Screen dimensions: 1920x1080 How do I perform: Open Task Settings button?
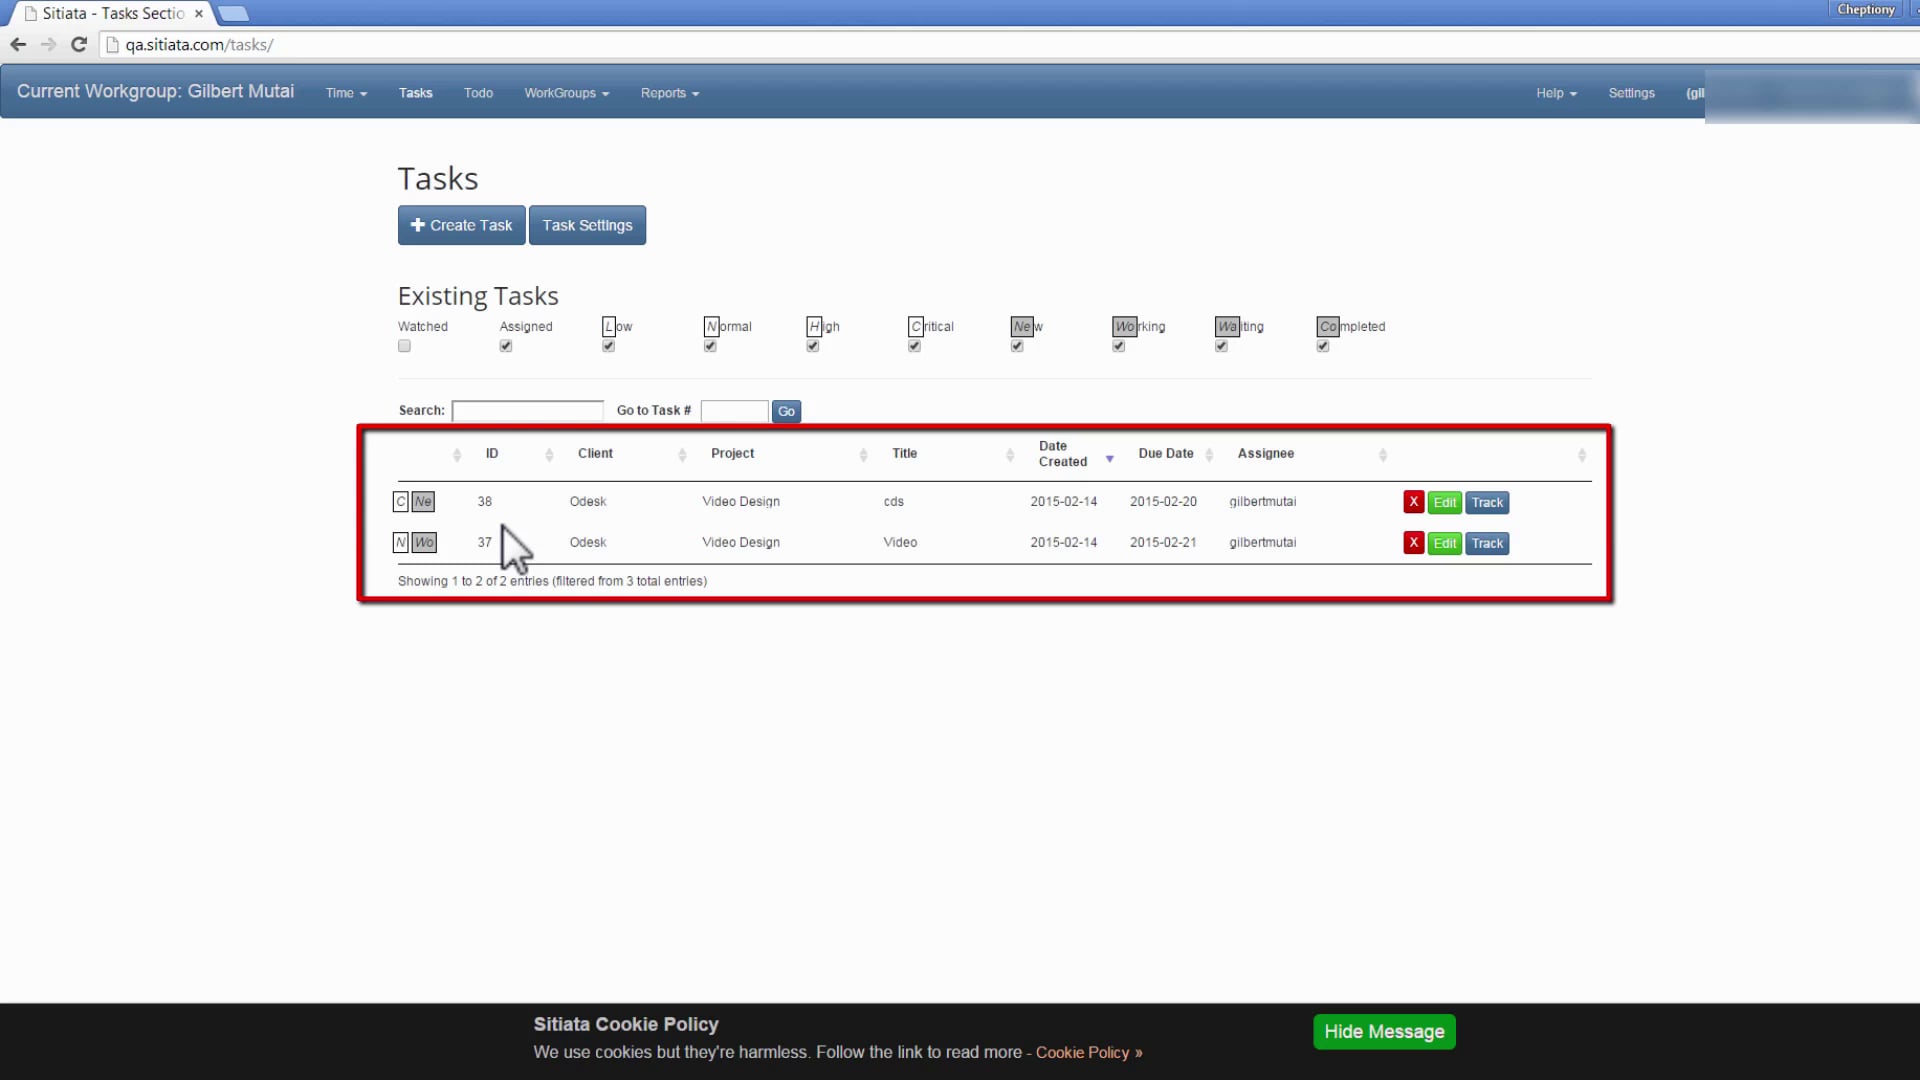(587, 225)
